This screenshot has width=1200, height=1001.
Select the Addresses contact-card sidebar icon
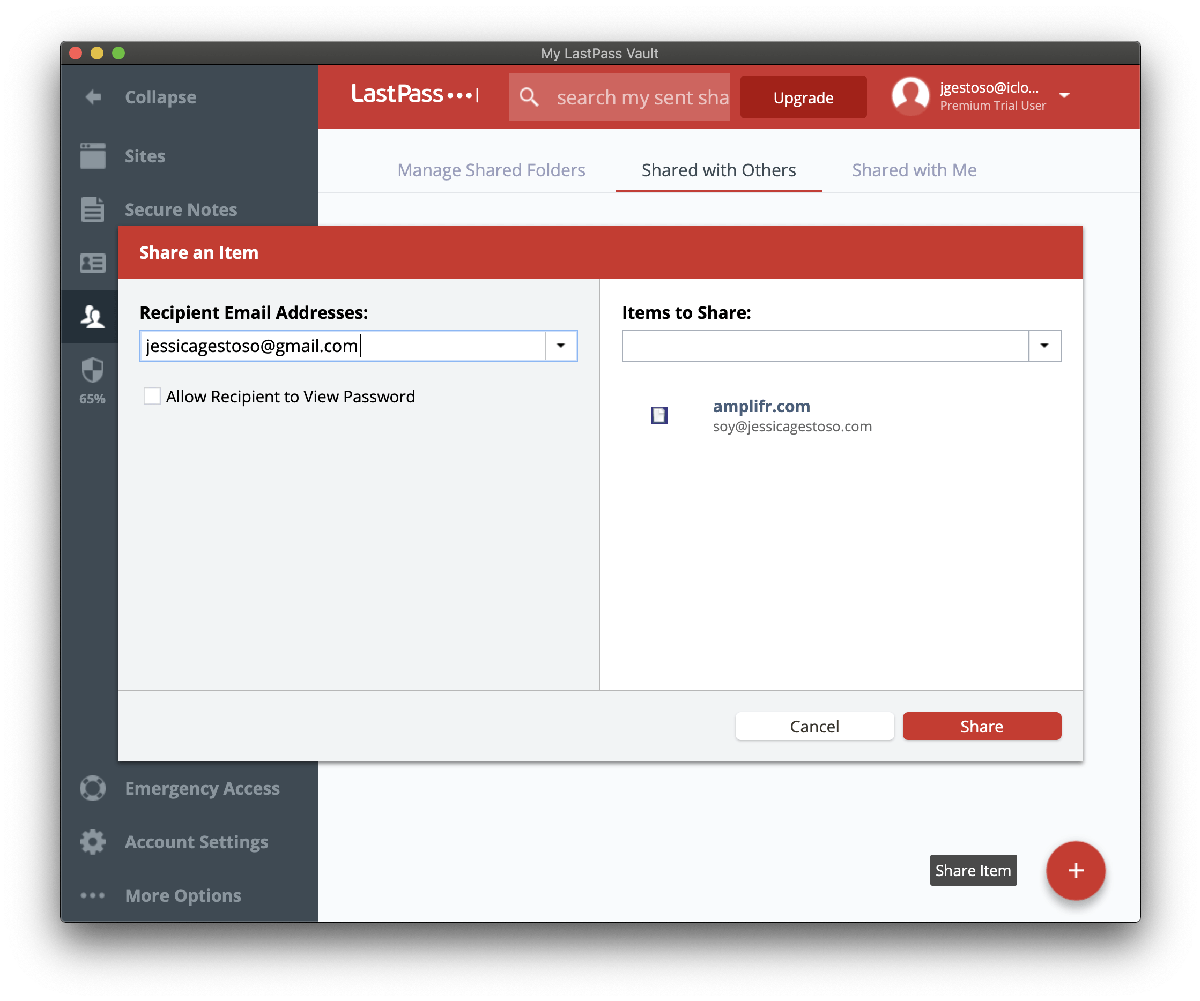pyautogui.click(x=92, y=262)
